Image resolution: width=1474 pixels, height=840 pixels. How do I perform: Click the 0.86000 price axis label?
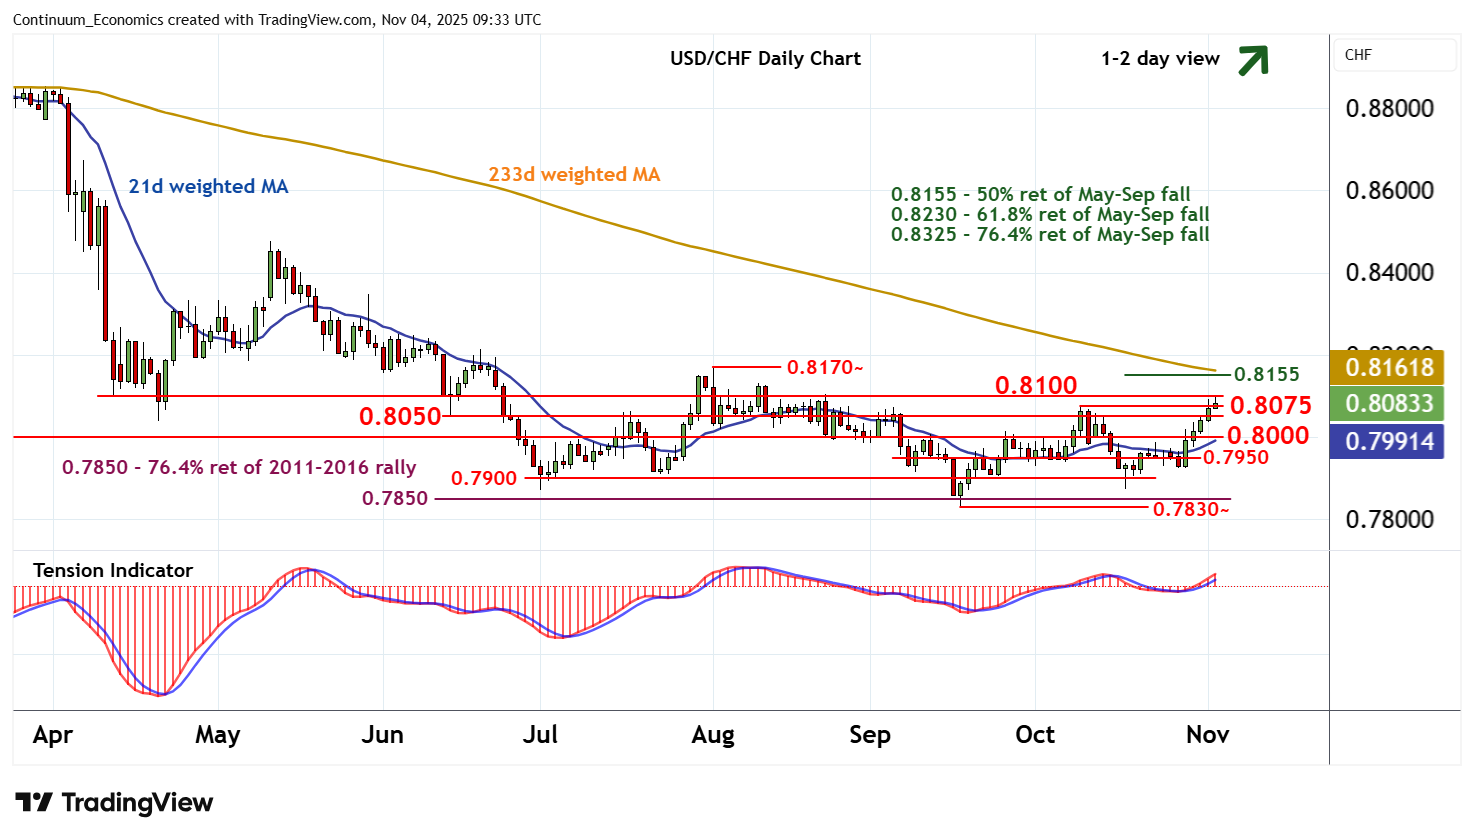click(x=1389, y=190)
